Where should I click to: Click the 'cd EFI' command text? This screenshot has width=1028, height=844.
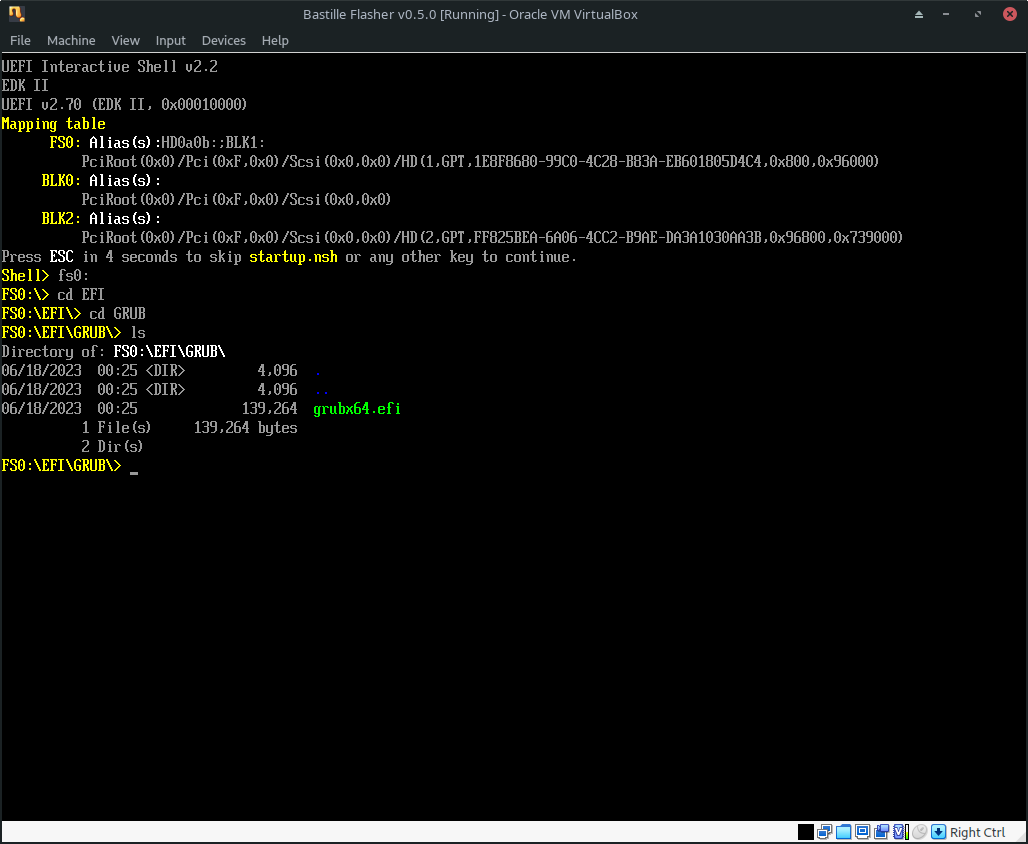click(x=81, y=295)
